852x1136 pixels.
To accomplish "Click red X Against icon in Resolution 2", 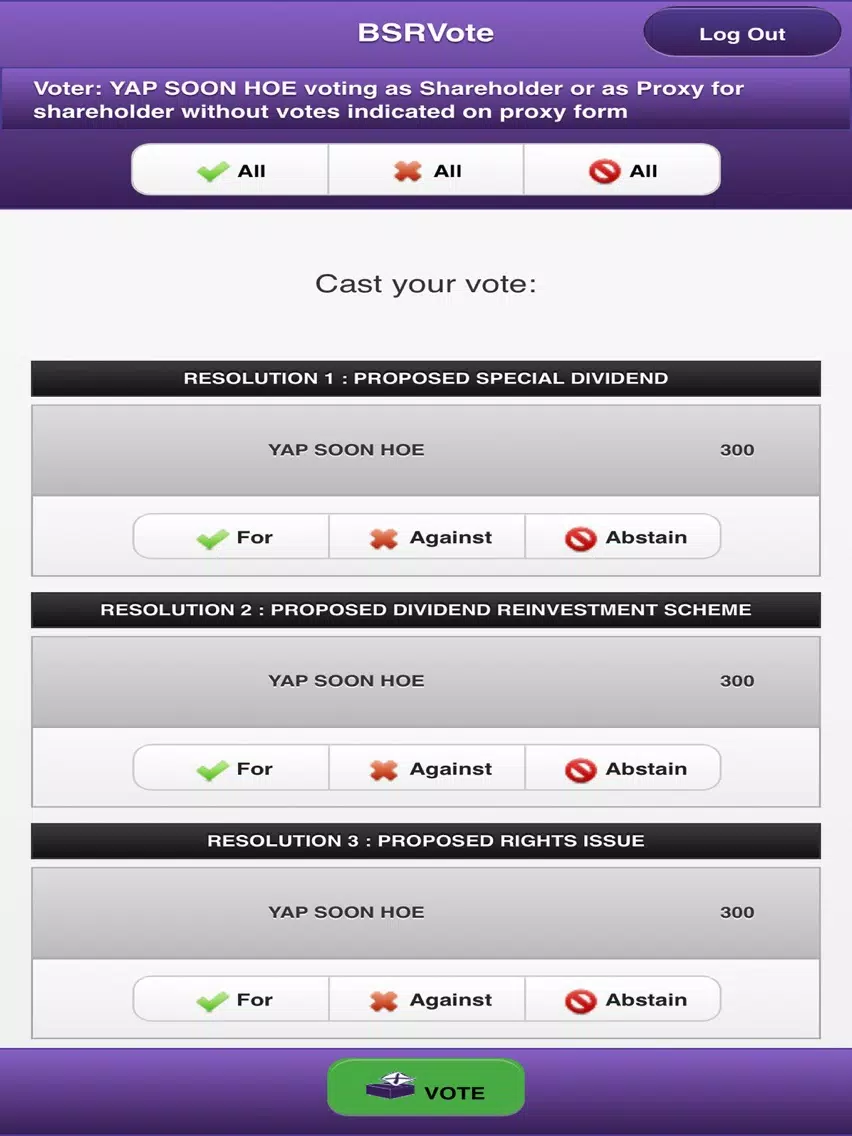I will pyautogui.click(x=384, y=769).
